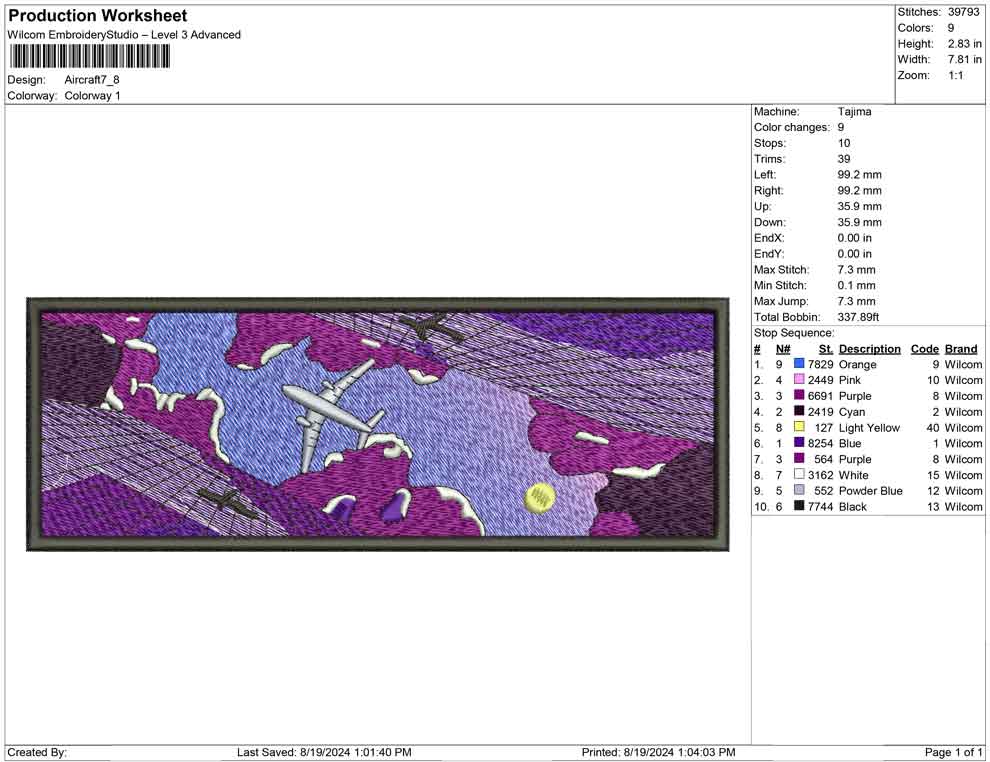Click the EndY value 0.00 in

[x=855, y=254]
